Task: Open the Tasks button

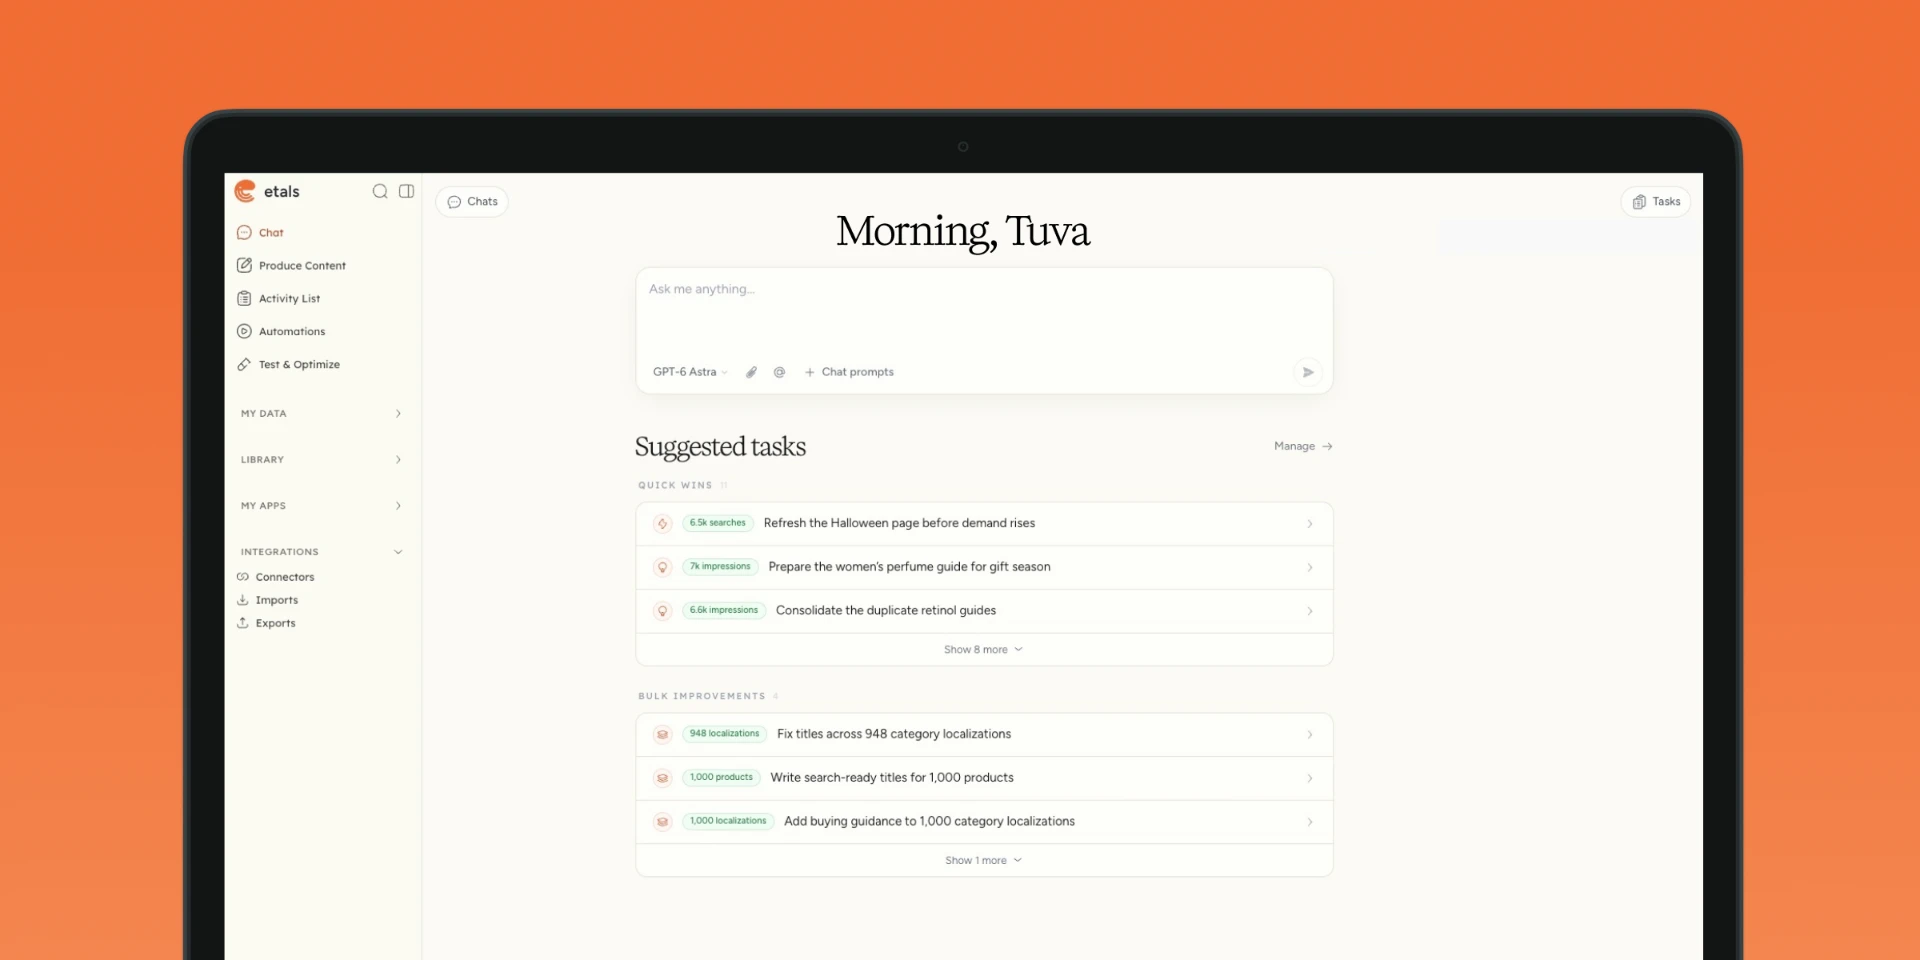Action: pyautogui.click(x=1656, y=201)
